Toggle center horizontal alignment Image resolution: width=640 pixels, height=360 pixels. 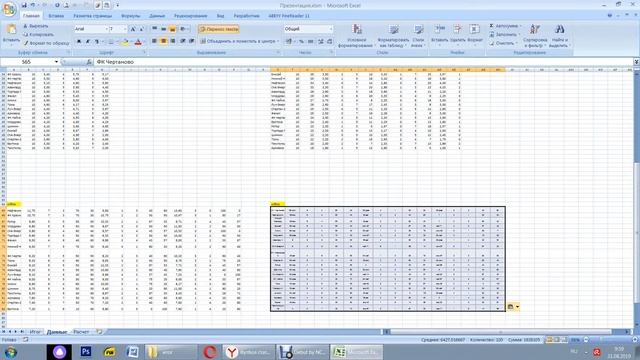163,41
